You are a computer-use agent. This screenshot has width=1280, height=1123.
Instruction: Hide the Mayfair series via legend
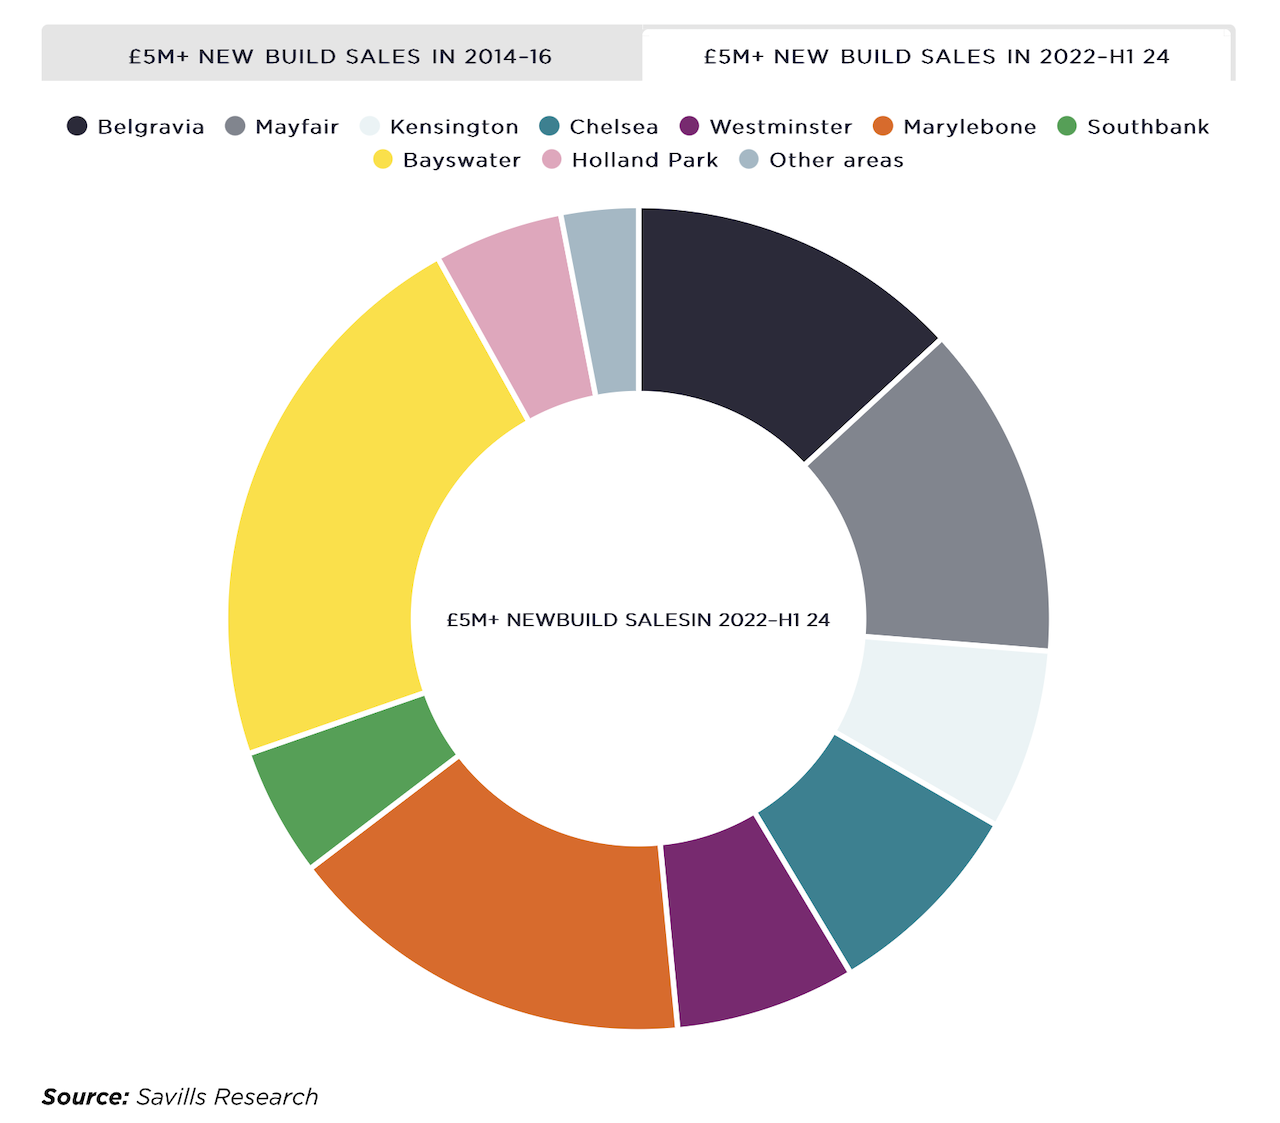(x=282, y=127)
